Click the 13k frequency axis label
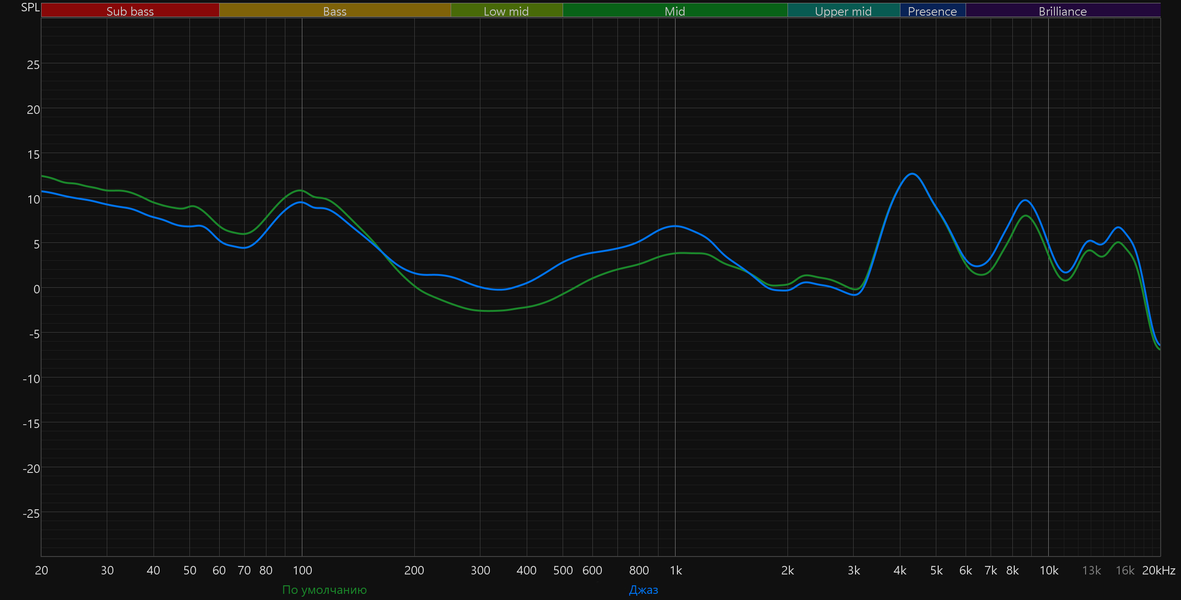The width and height of the screenshot is (1181, 600). pyautogui.click(x=1091, y=571)
